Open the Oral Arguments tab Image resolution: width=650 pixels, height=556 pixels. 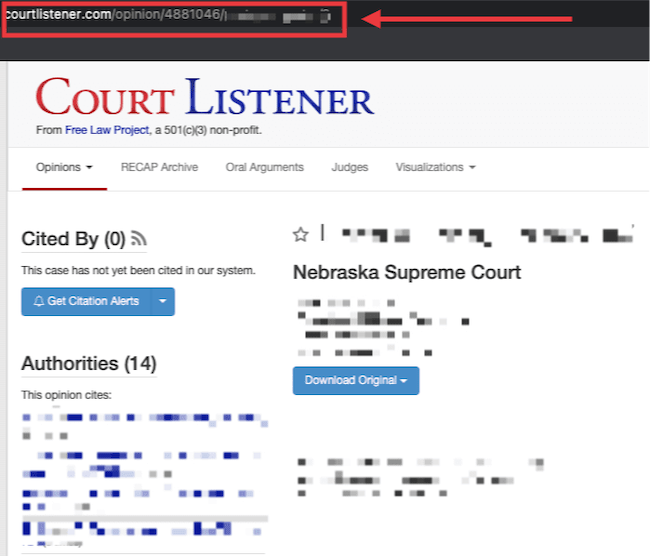pos(264,167)
